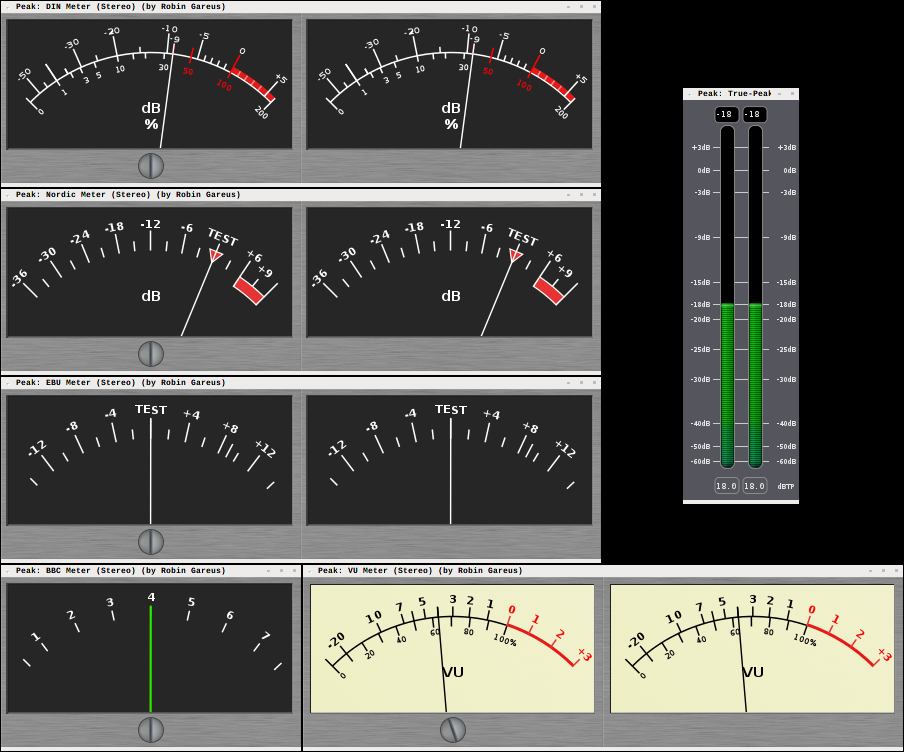Select the DIN Meter window title bar
The image size is (904, 752).
120,7
